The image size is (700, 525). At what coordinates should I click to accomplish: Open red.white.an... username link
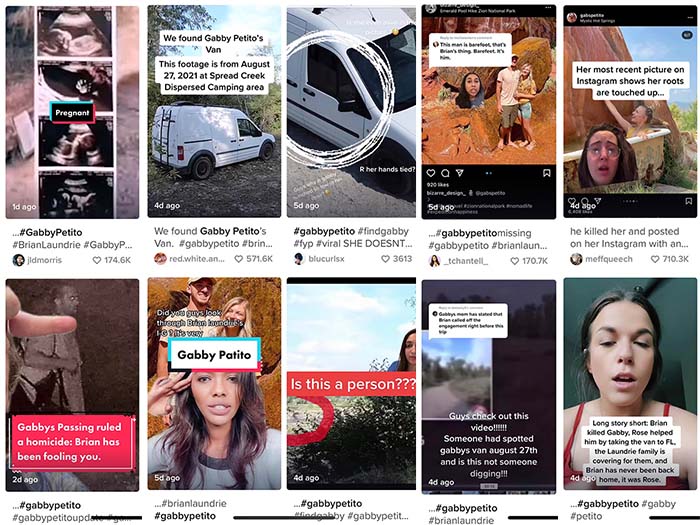(x=197, y=259)
